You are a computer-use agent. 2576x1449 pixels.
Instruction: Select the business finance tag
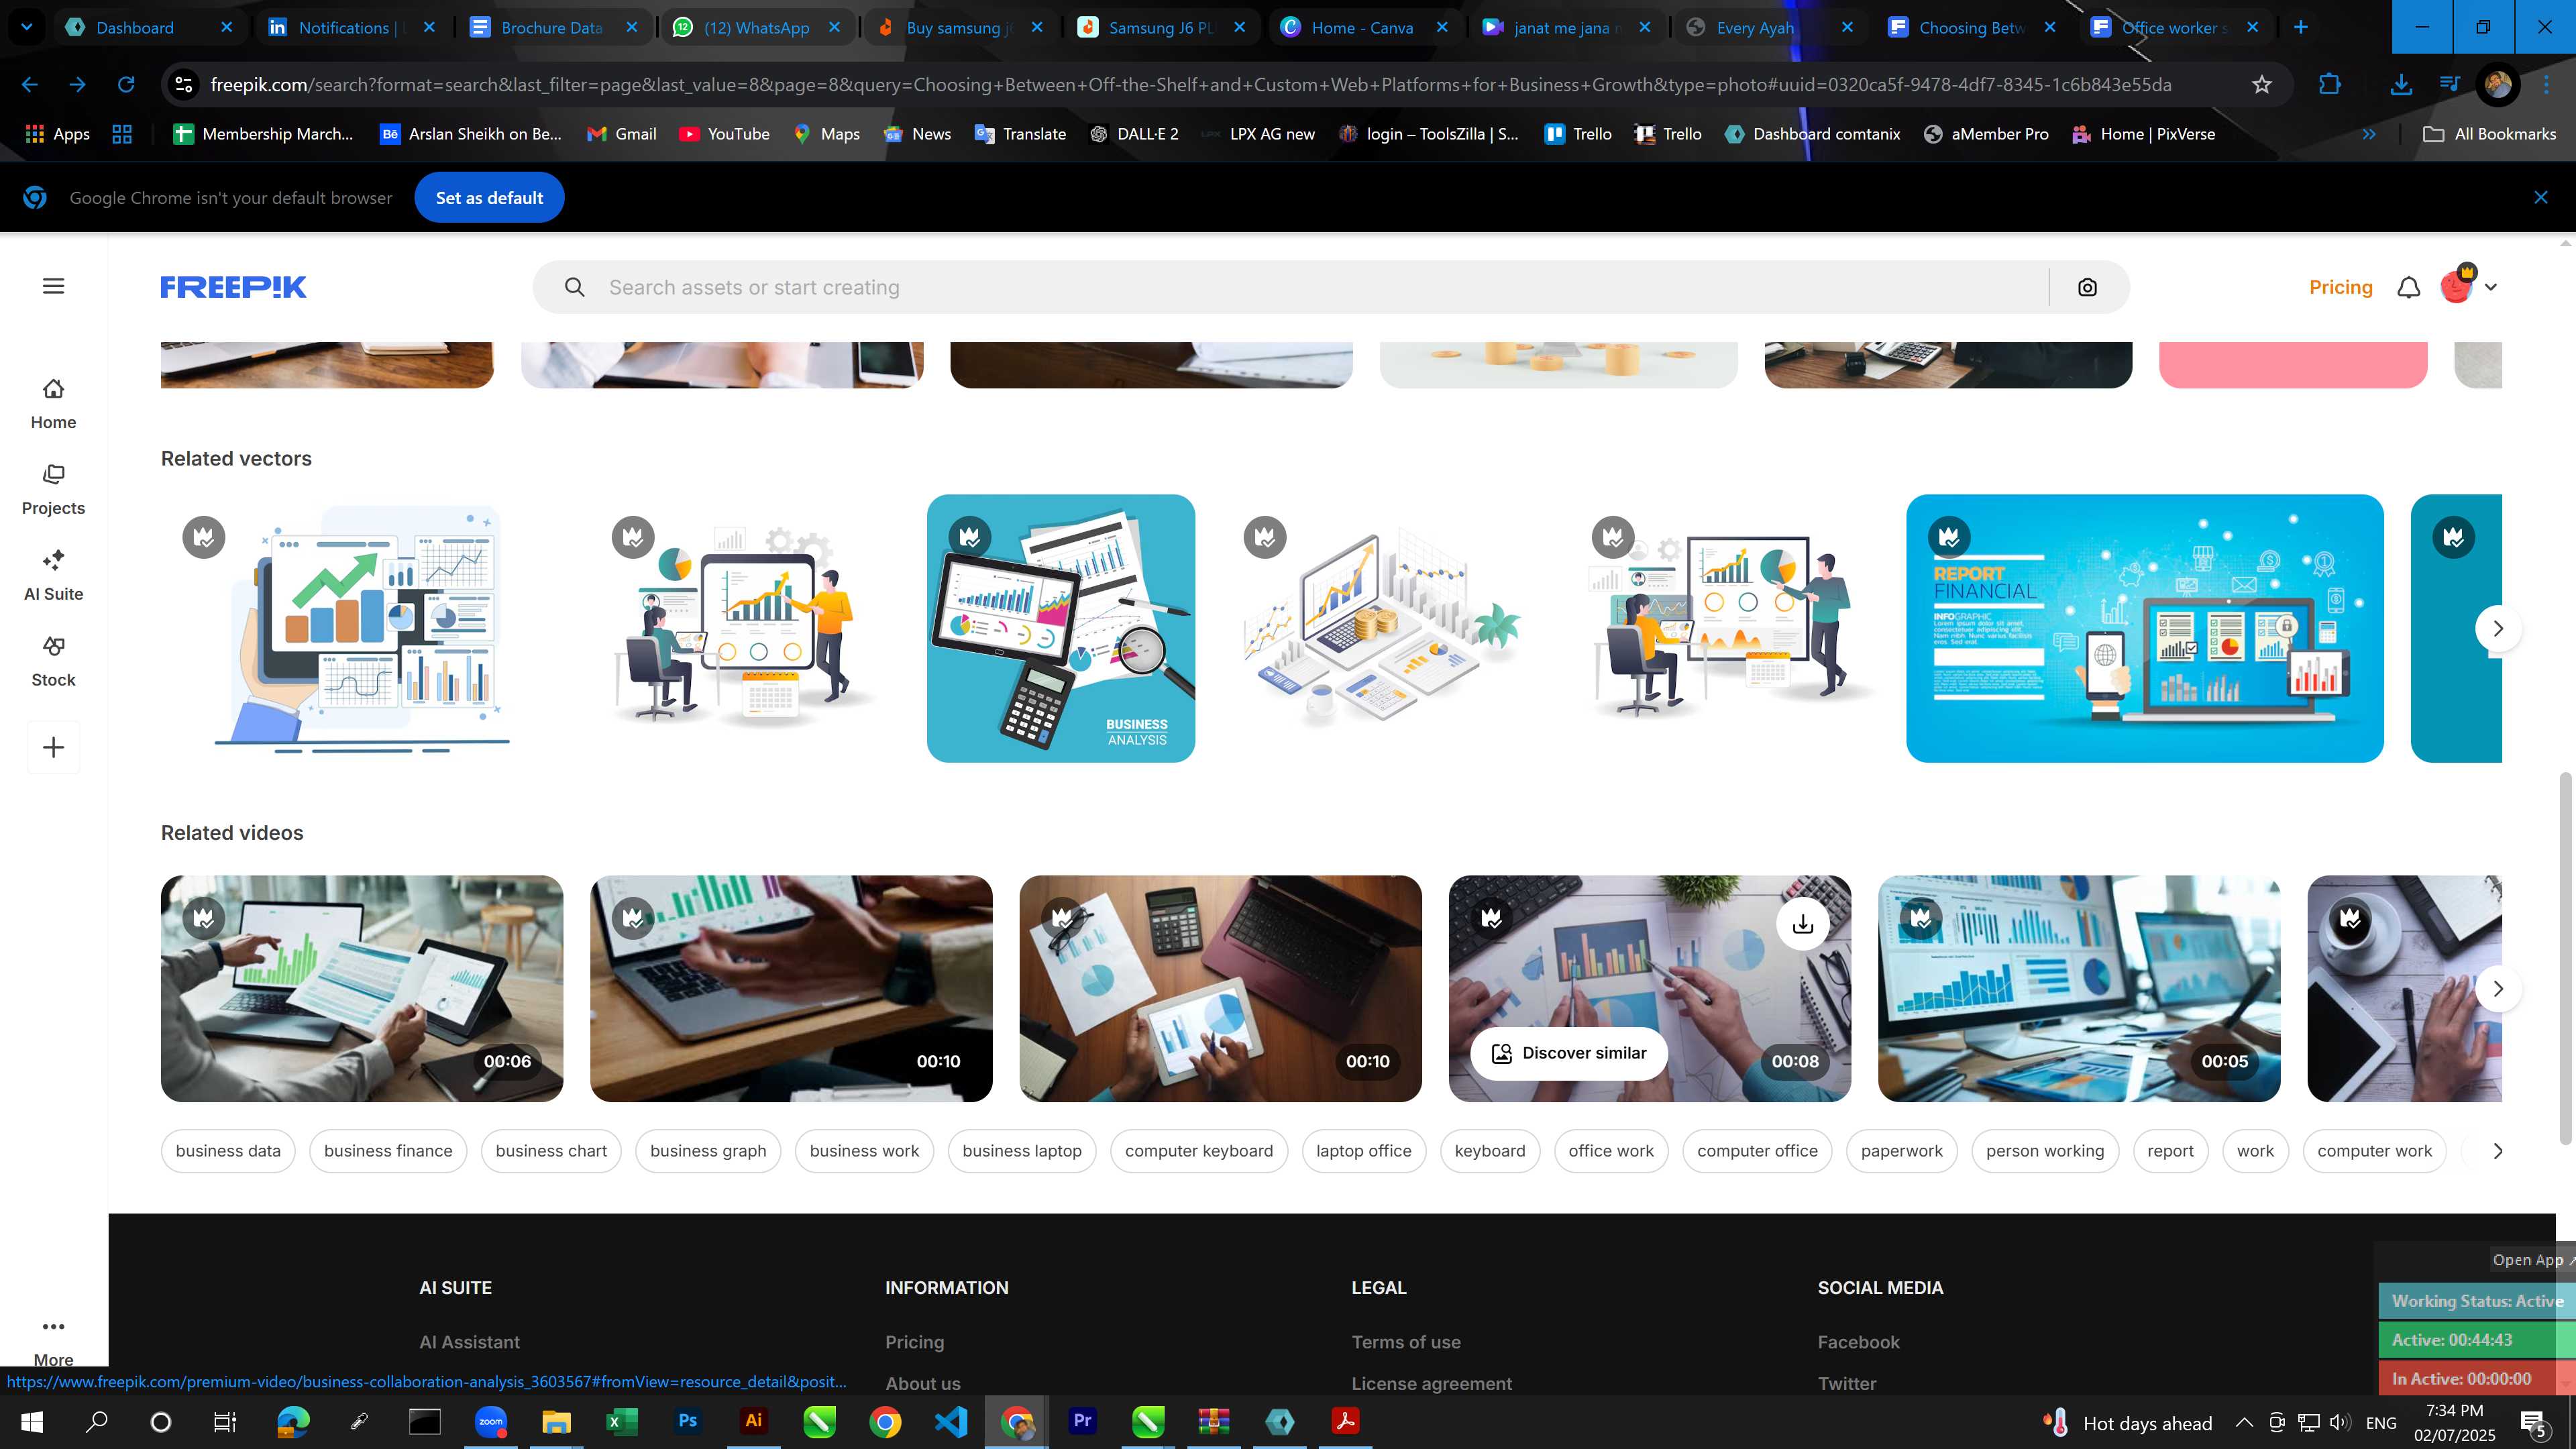pyautogui.click(x=388, y=1151)
